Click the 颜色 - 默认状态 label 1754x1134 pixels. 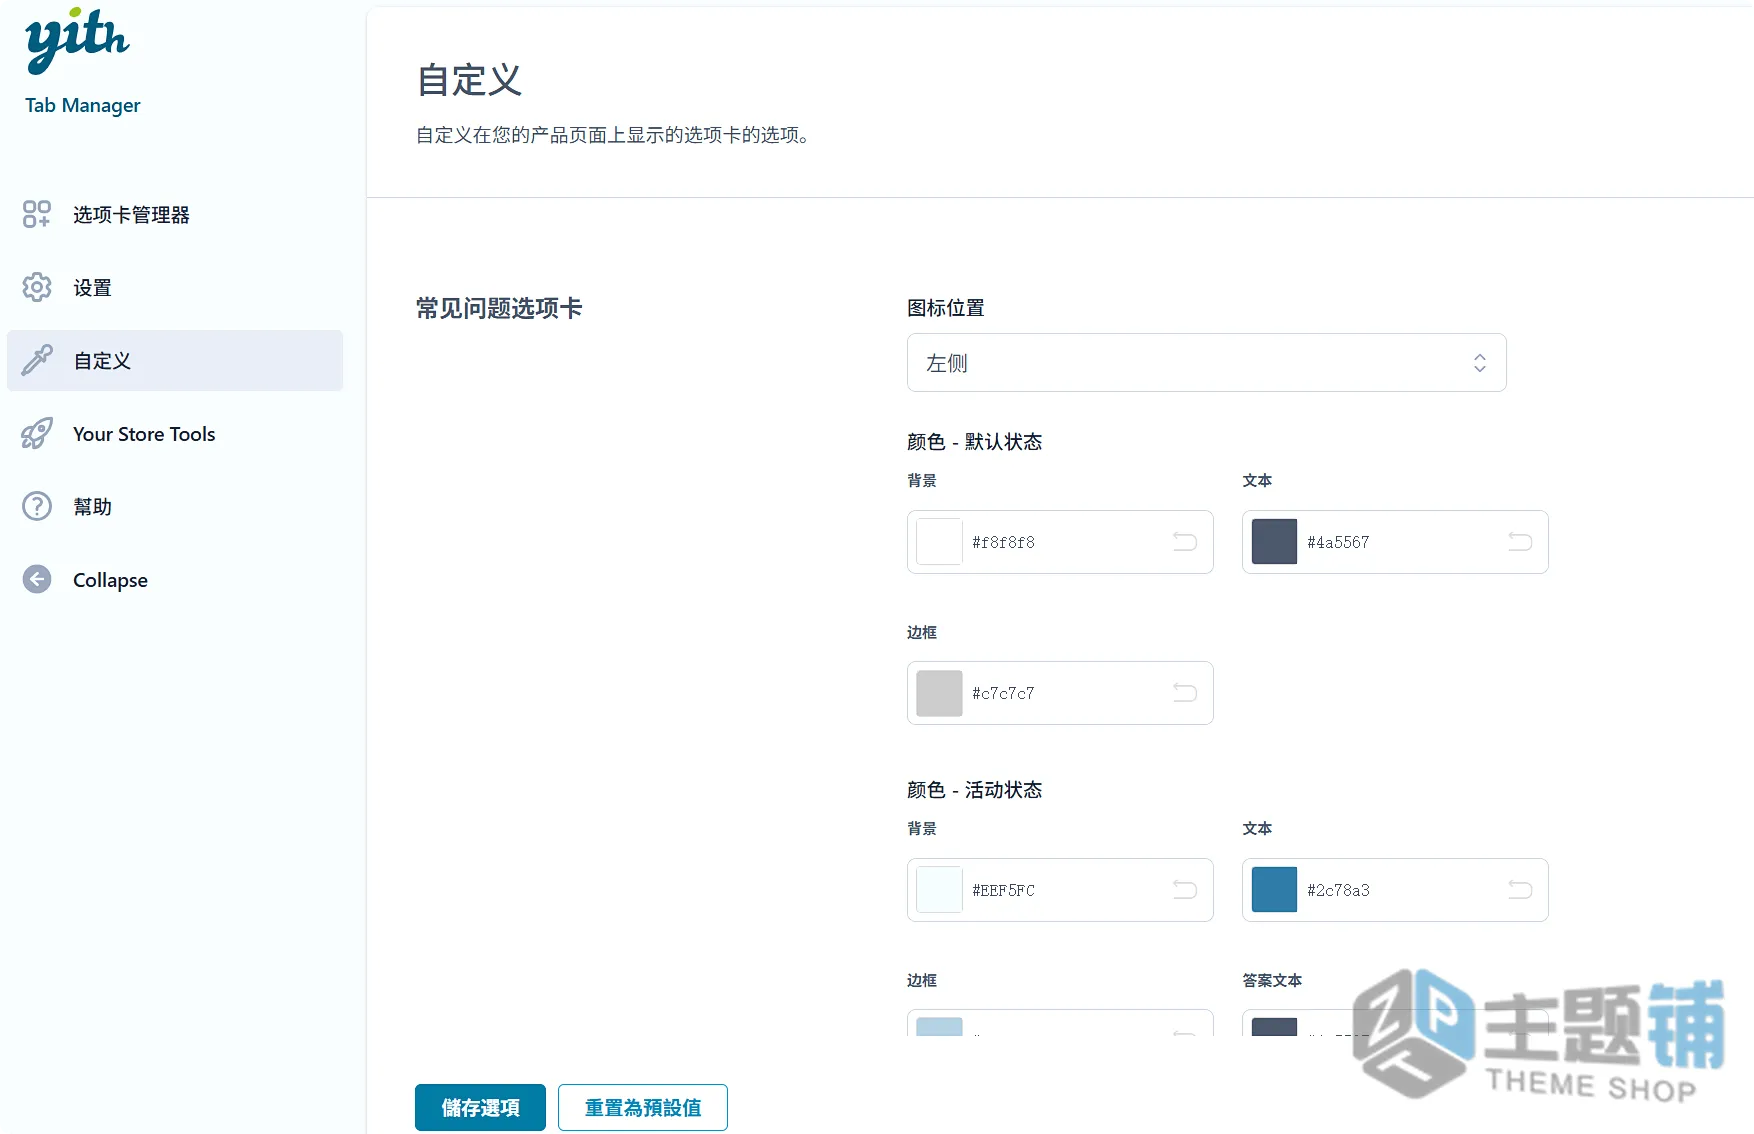[x=974, y=442]
